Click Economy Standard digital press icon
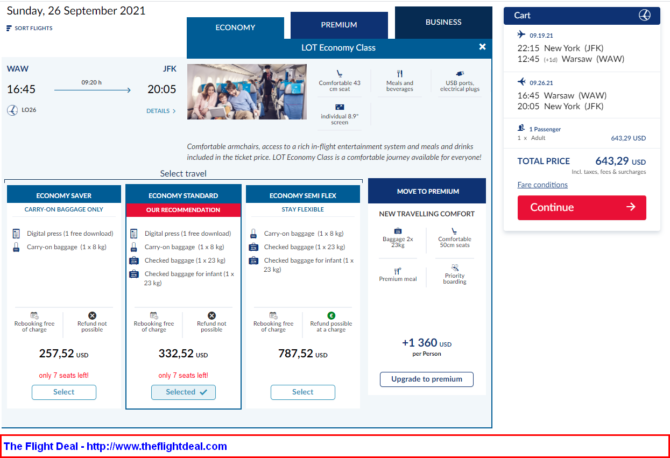670x458 pixels. (134, 234)
